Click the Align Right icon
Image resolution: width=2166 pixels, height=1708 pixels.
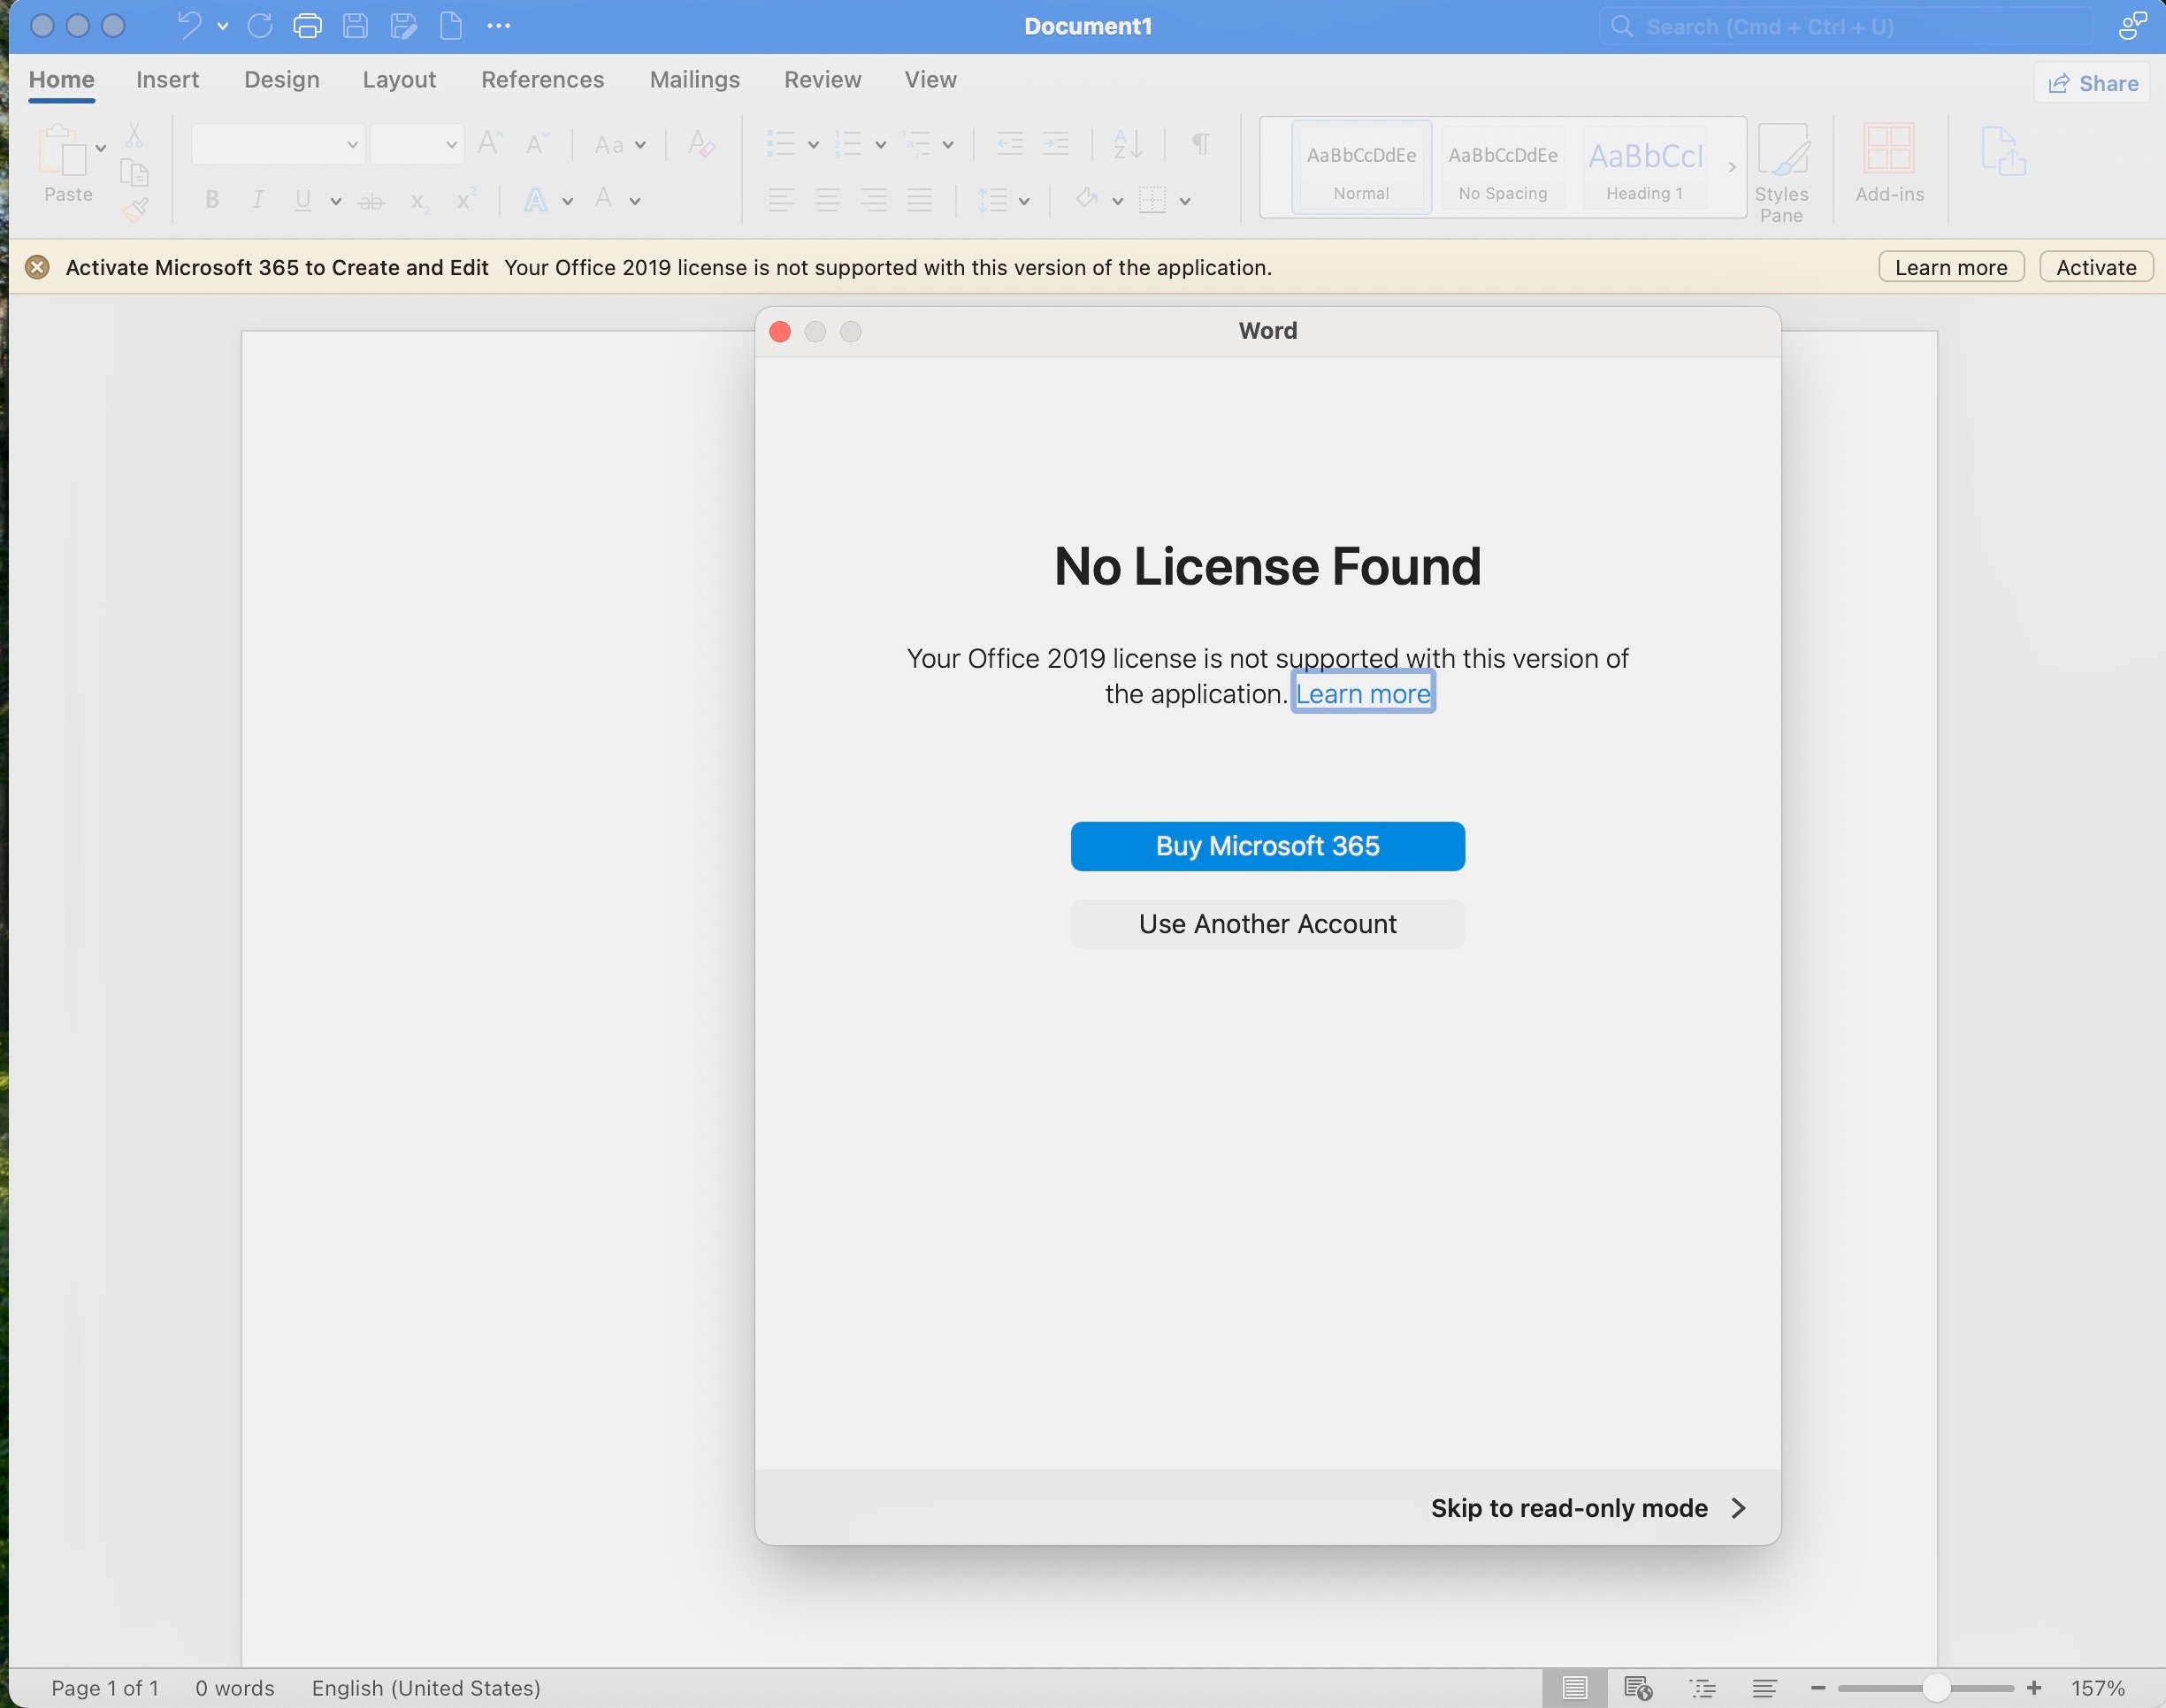coord(874,200)
